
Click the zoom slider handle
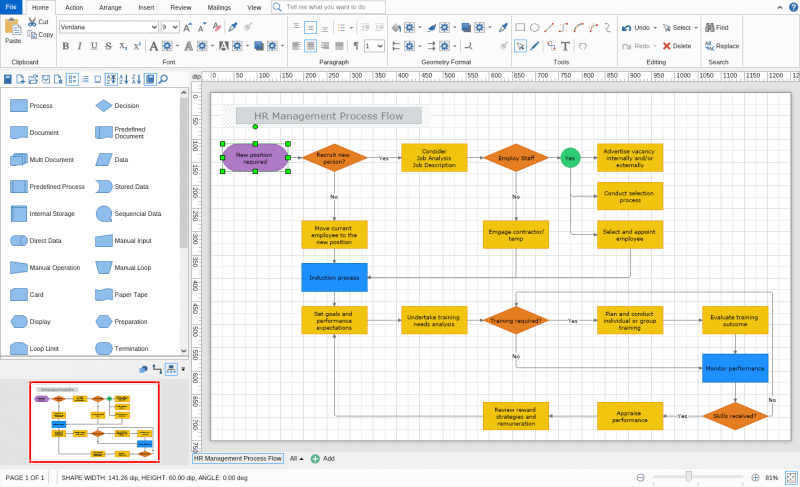click(688, 477)
